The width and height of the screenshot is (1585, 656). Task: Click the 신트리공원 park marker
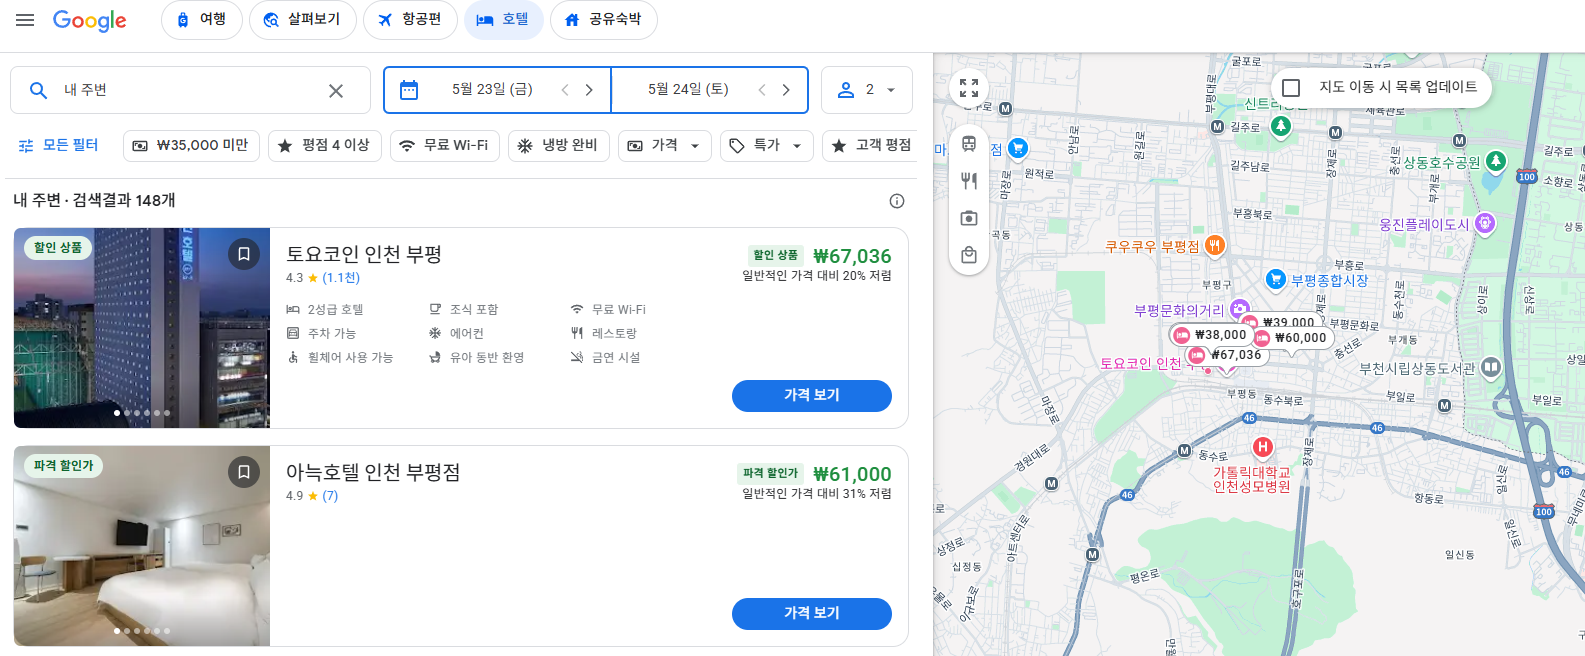[x=1281, y=125]
